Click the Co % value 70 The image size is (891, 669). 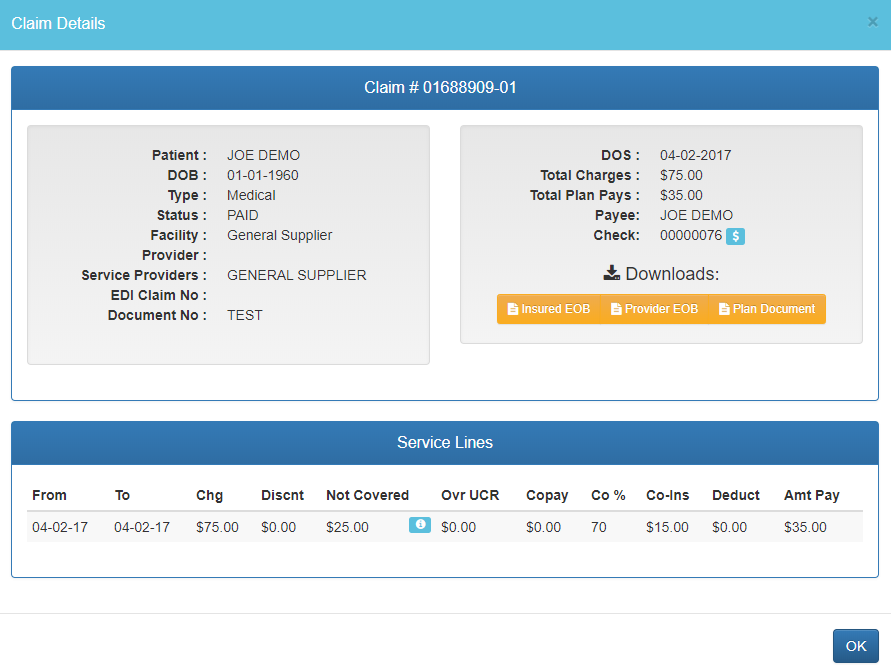tap(598, 527)
